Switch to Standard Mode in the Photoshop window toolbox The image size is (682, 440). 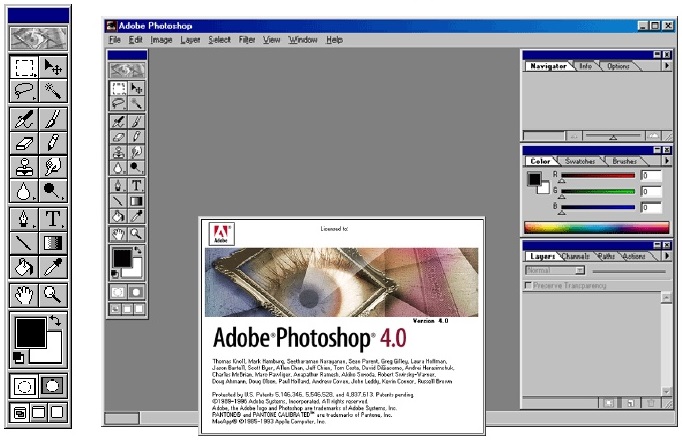118,292
